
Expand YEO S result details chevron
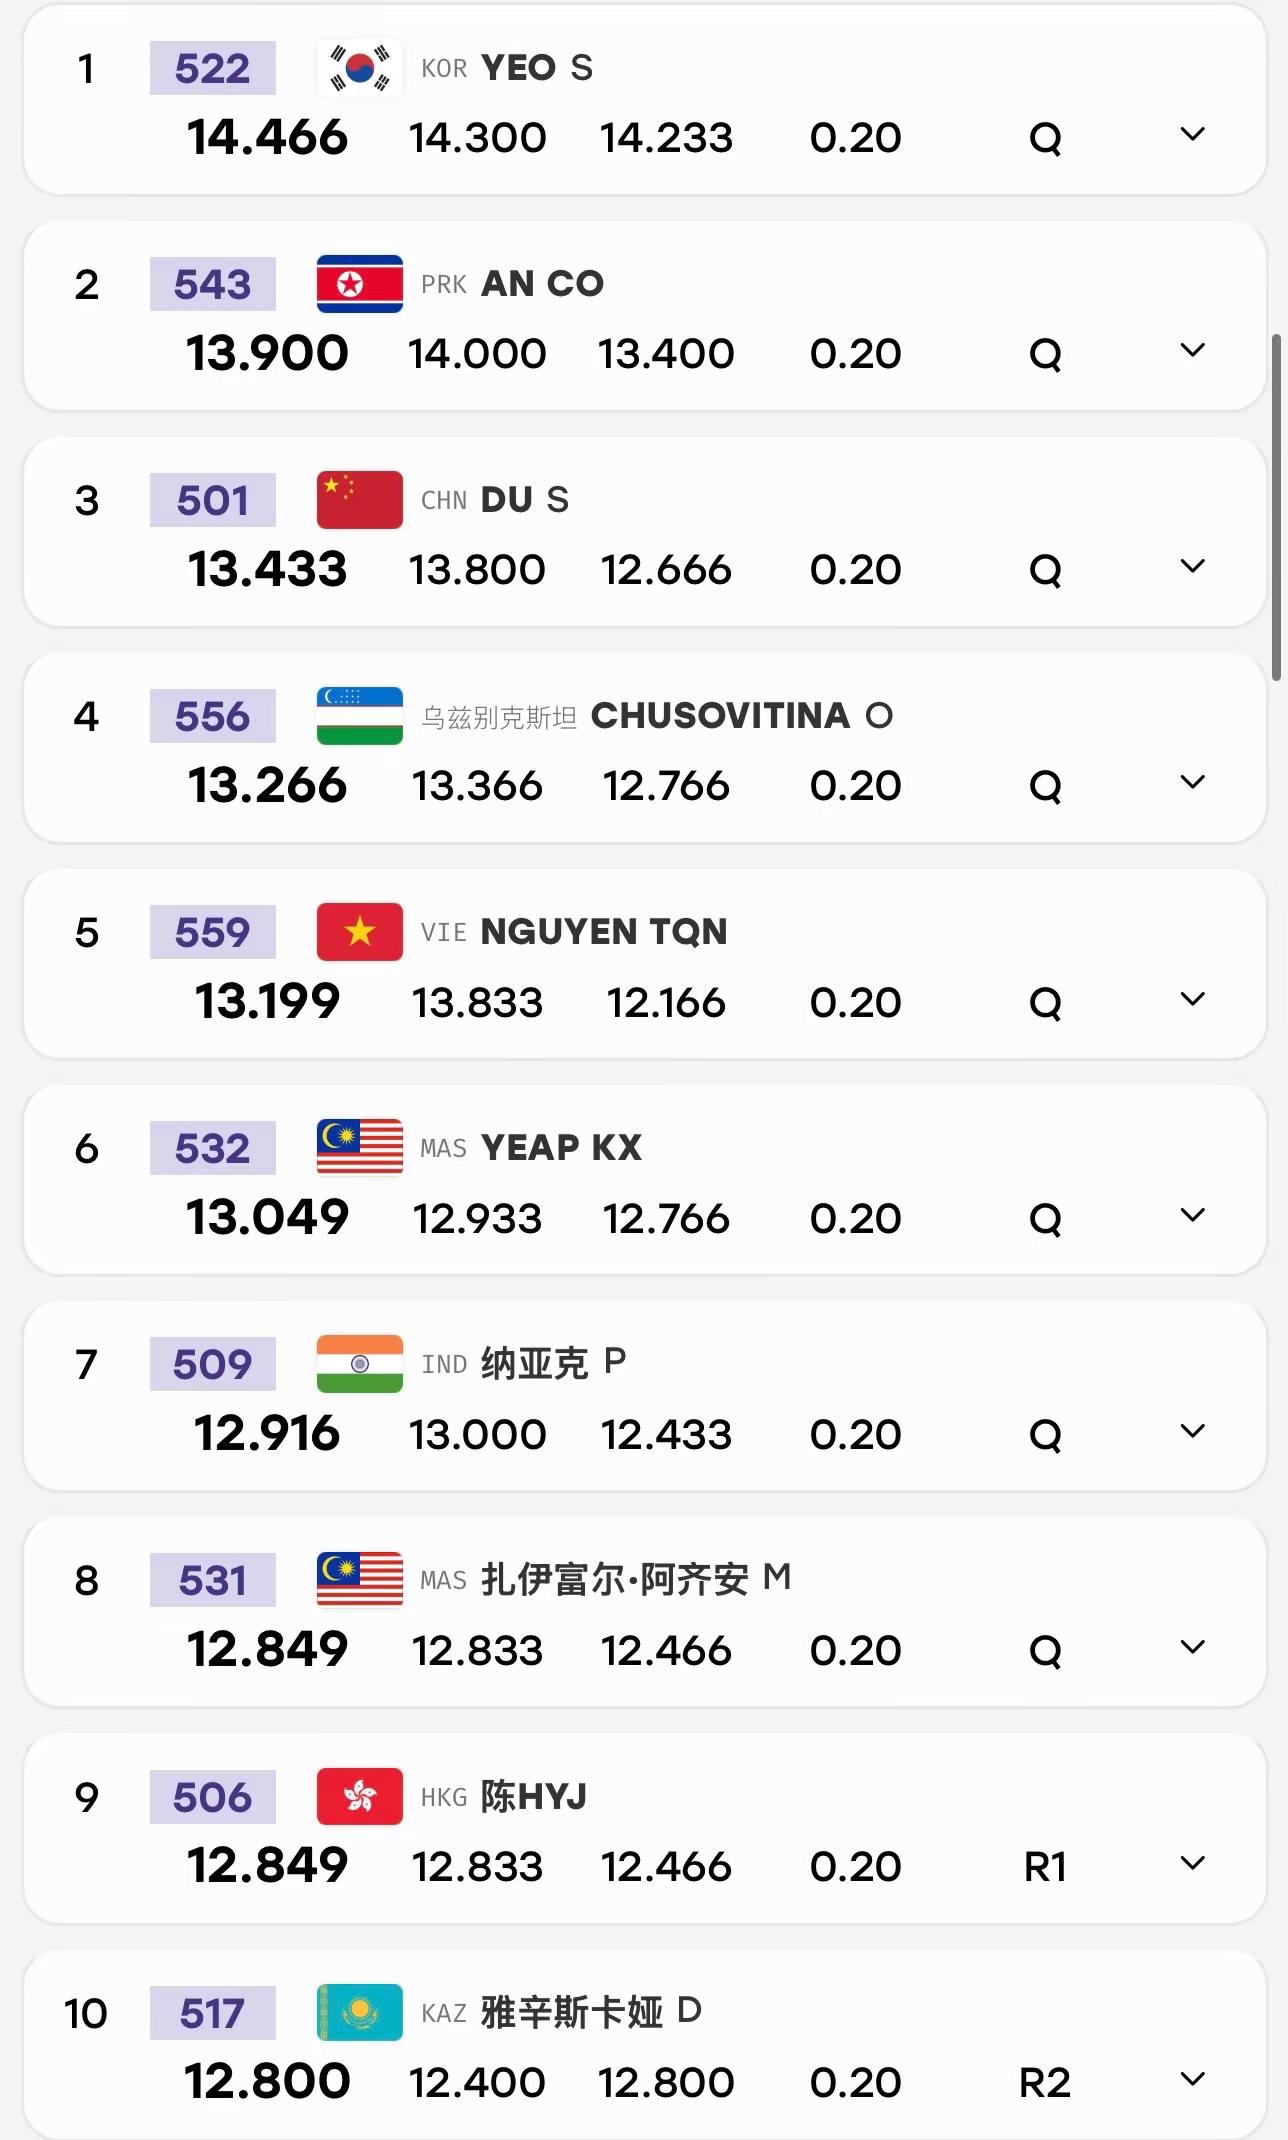(x=1192, y=134)
